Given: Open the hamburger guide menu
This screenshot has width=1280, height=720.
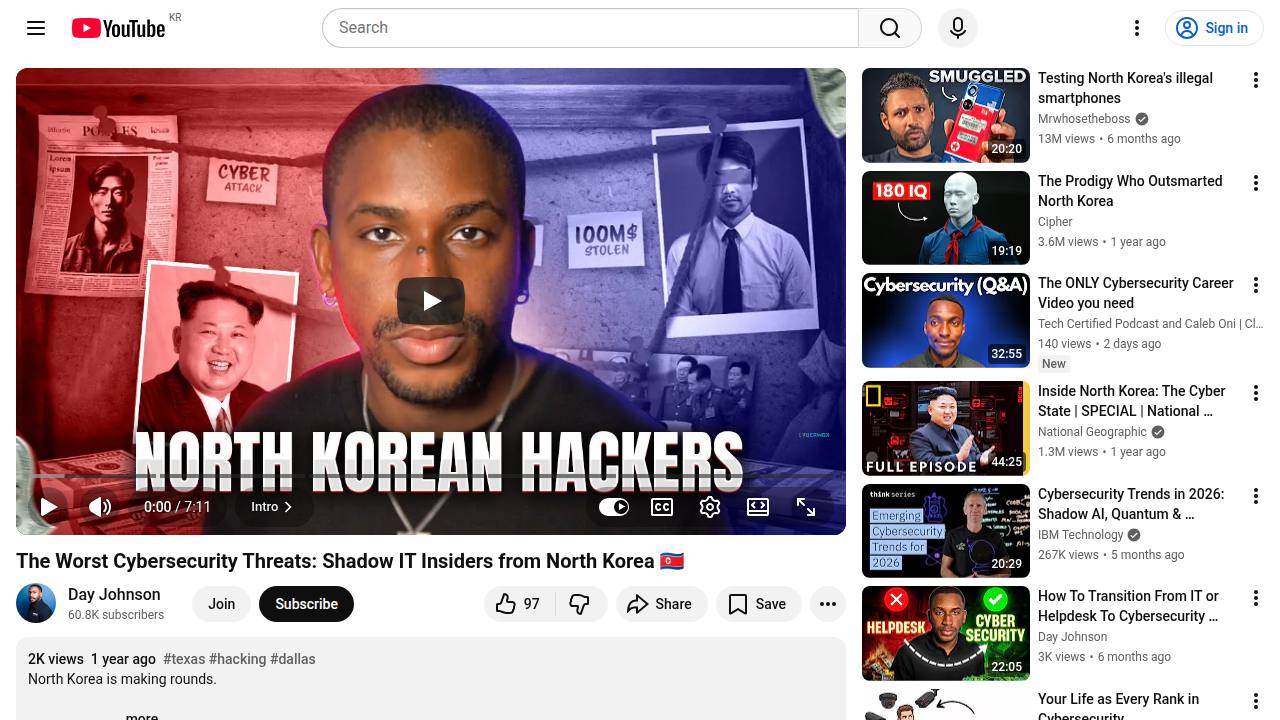Looking at the screenshot, I should 36,28.
